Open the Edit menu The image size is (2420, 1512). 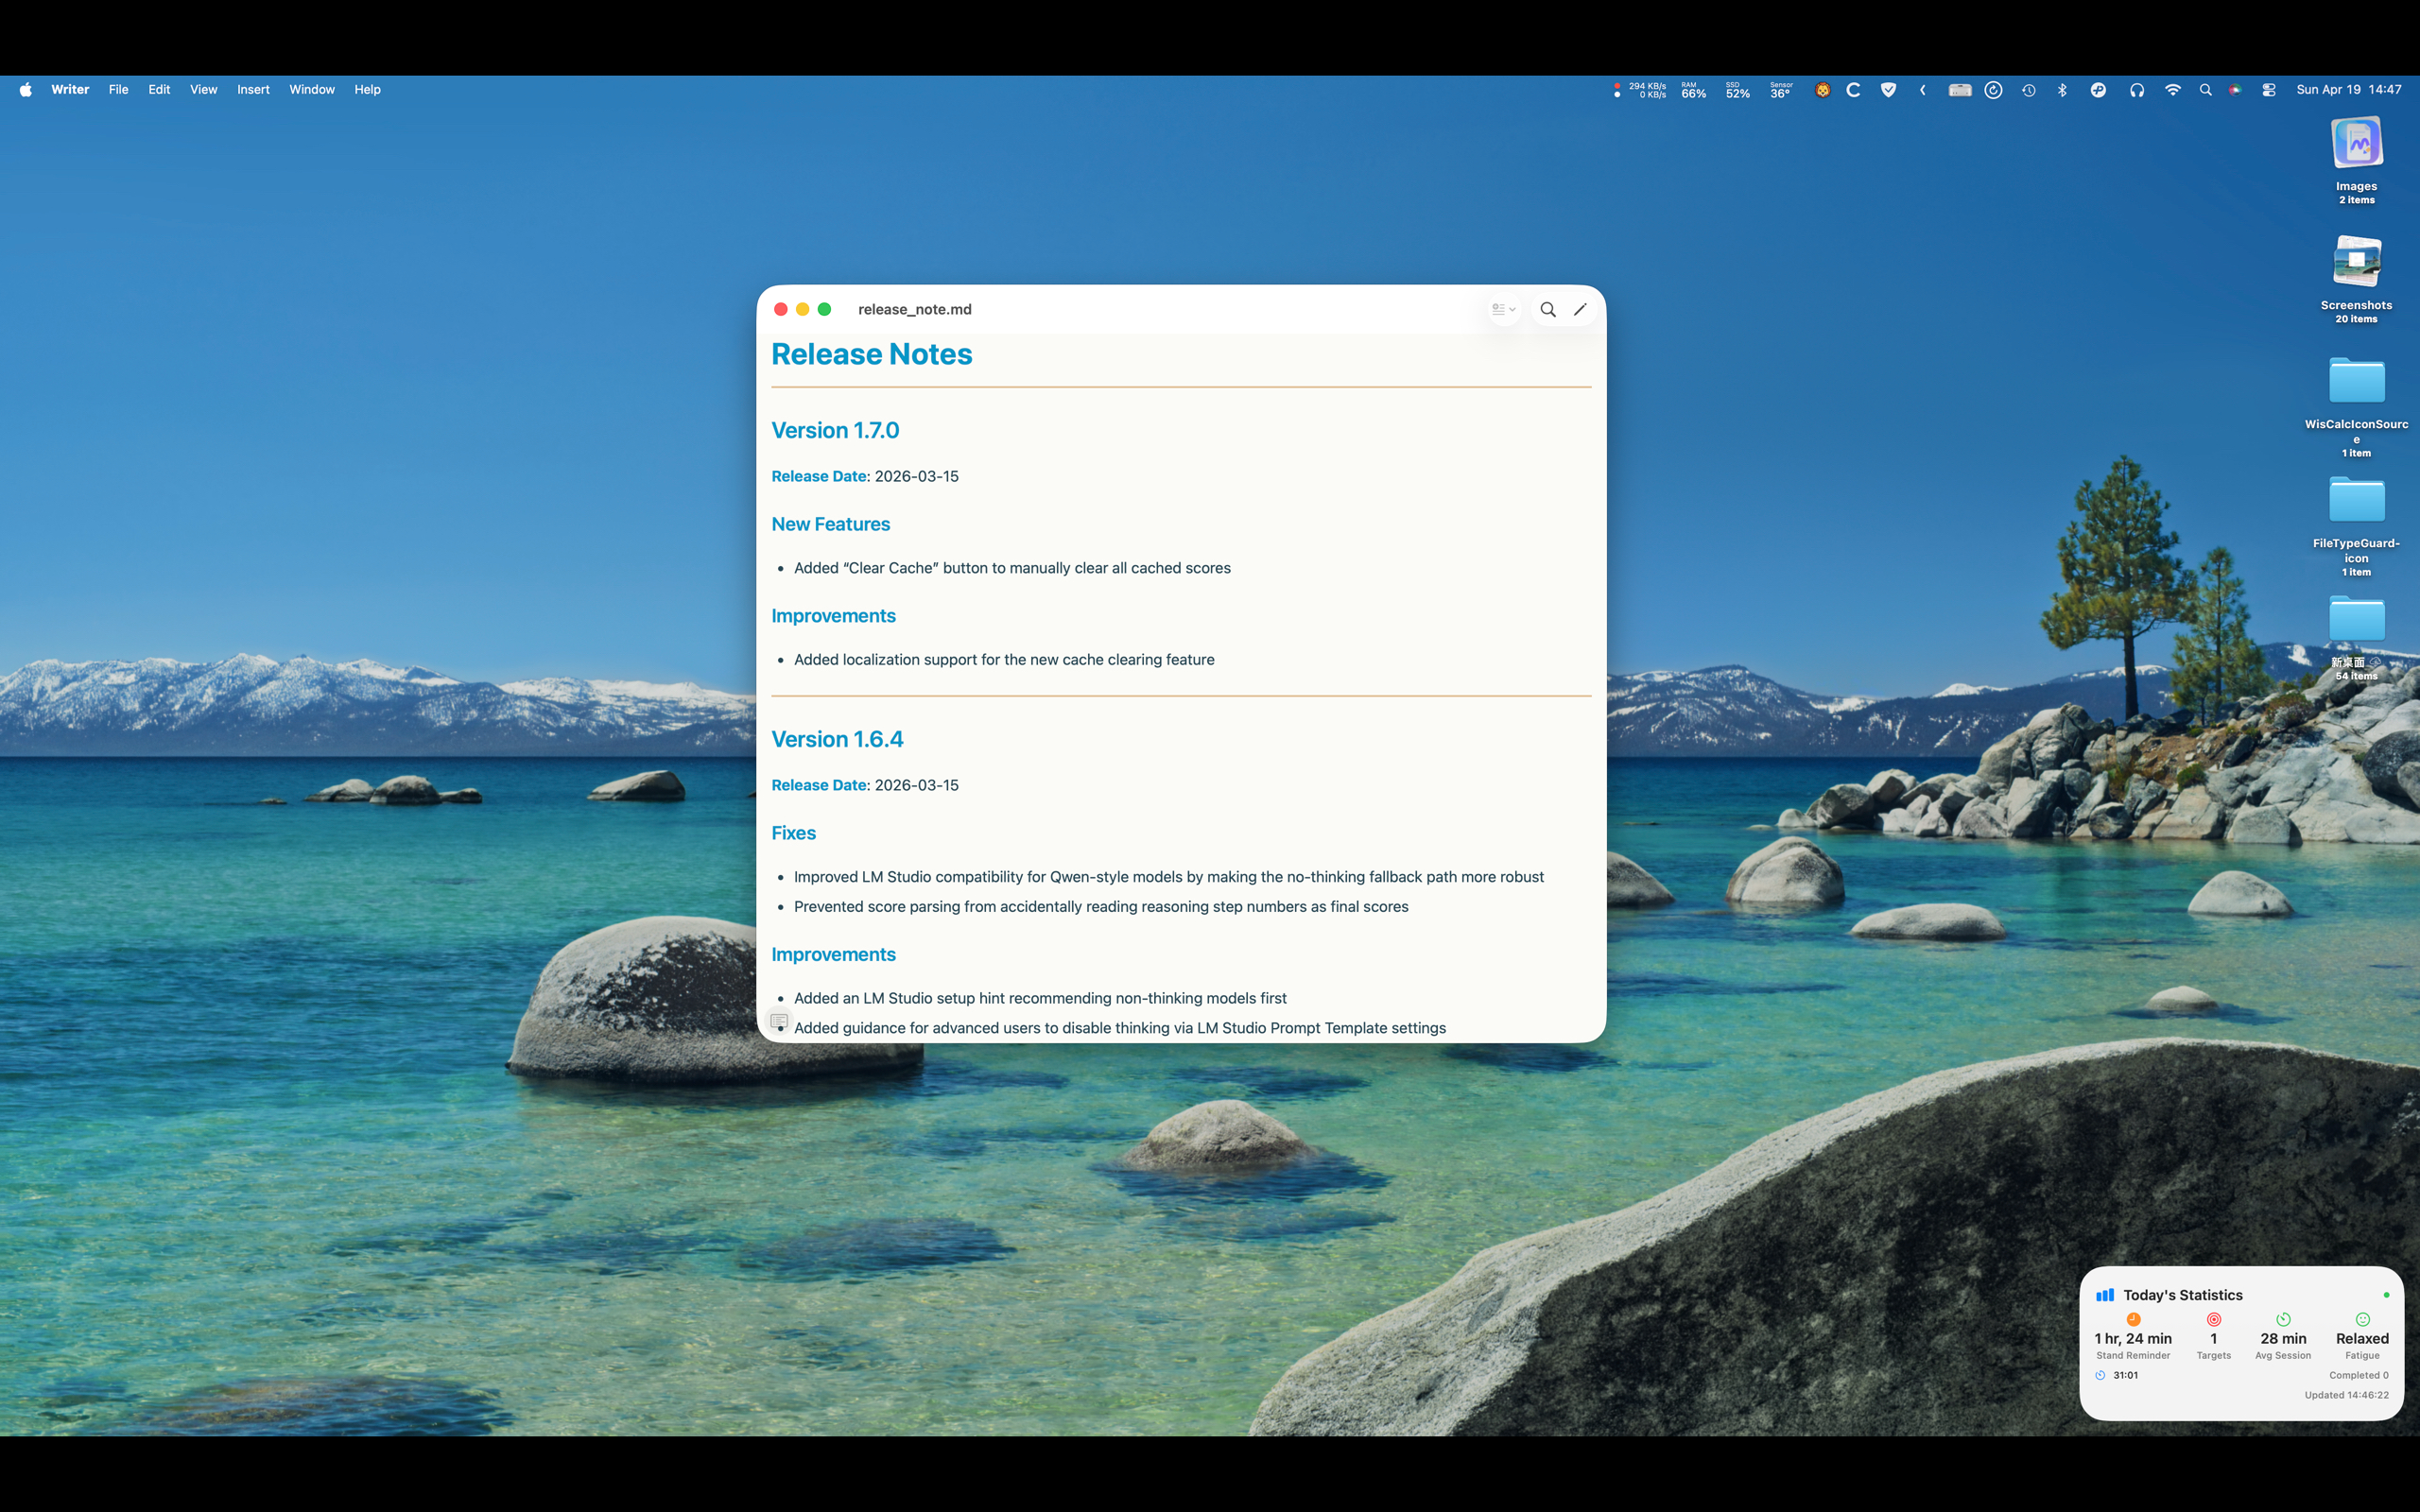(159, 90)
